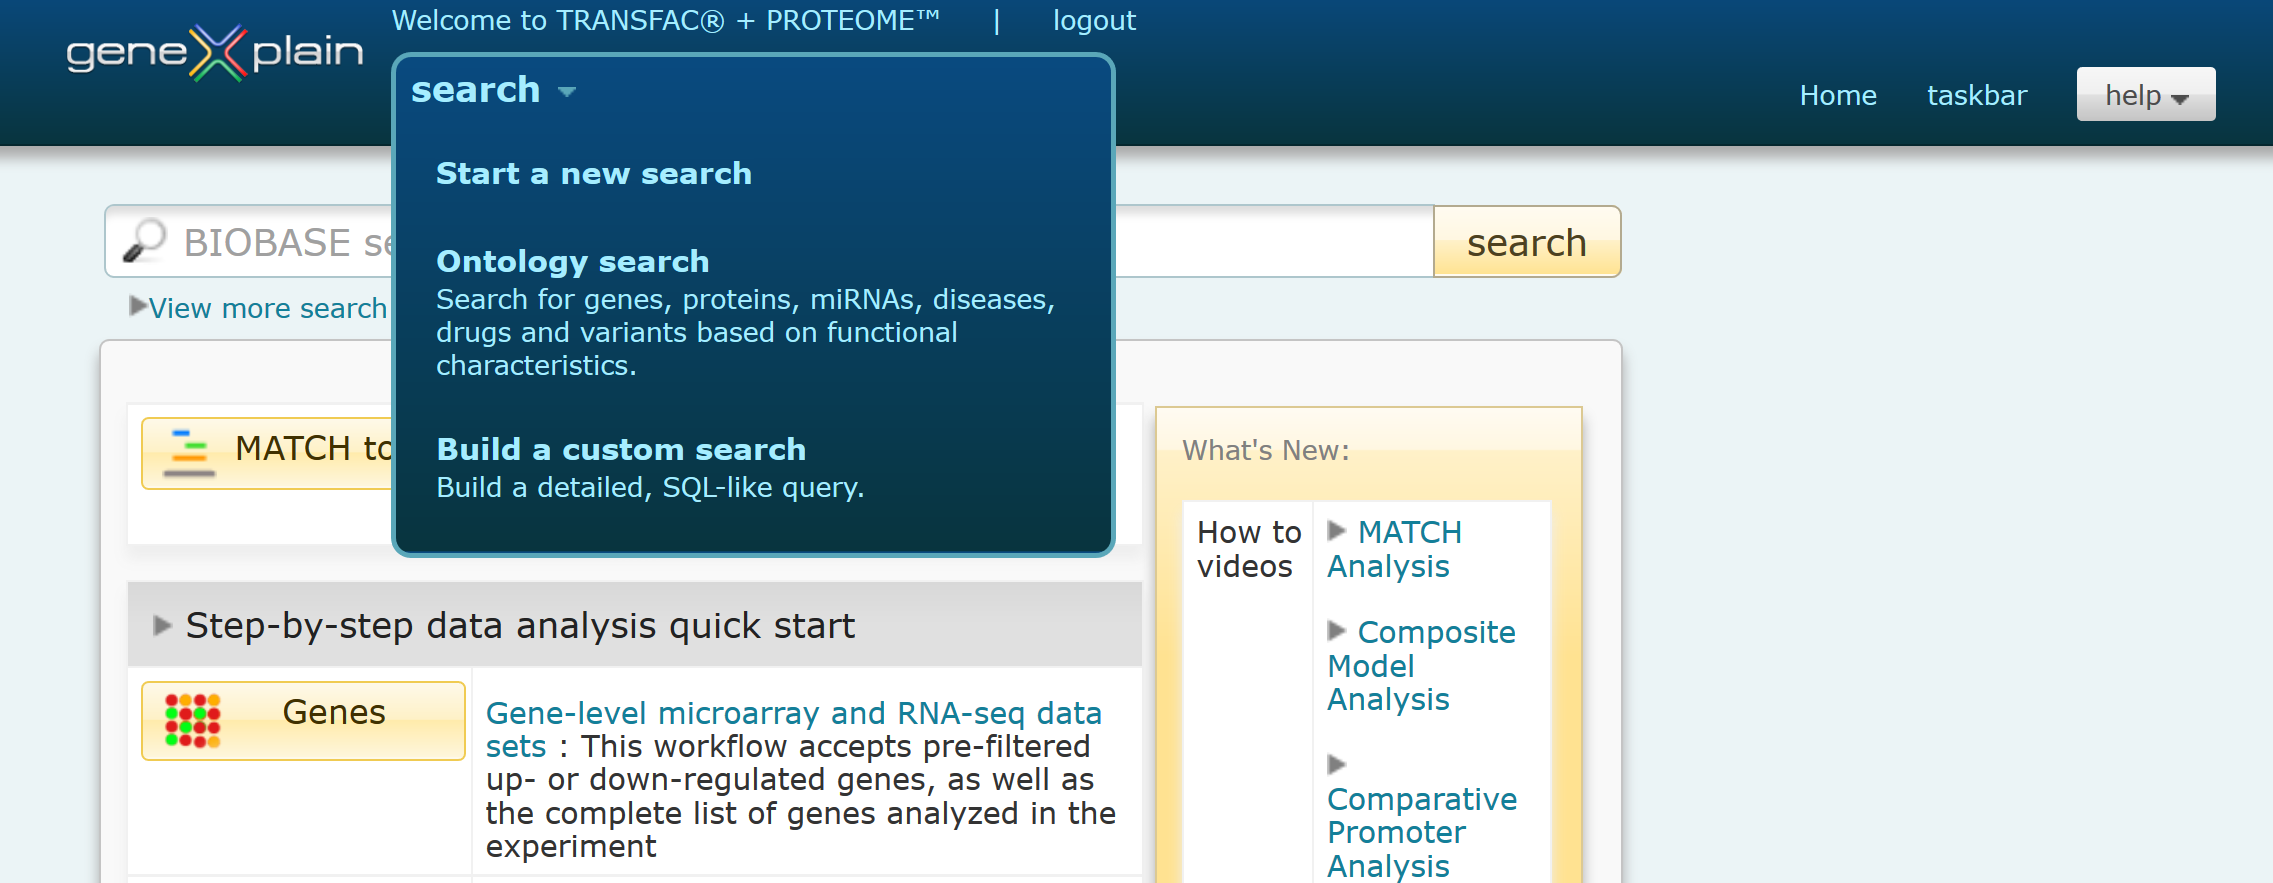This screenshot has height=883, width=2273.
Task: Click the MATCH tool button
Action: pyautogui.click(x=268, y=453)
